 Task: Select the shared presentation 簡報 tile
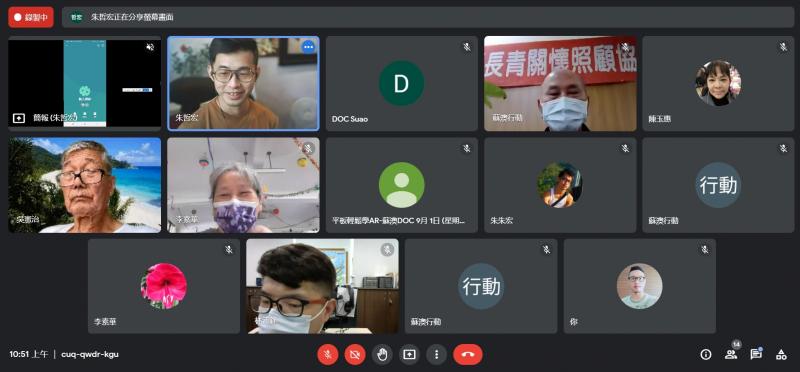tap(85, 83)
